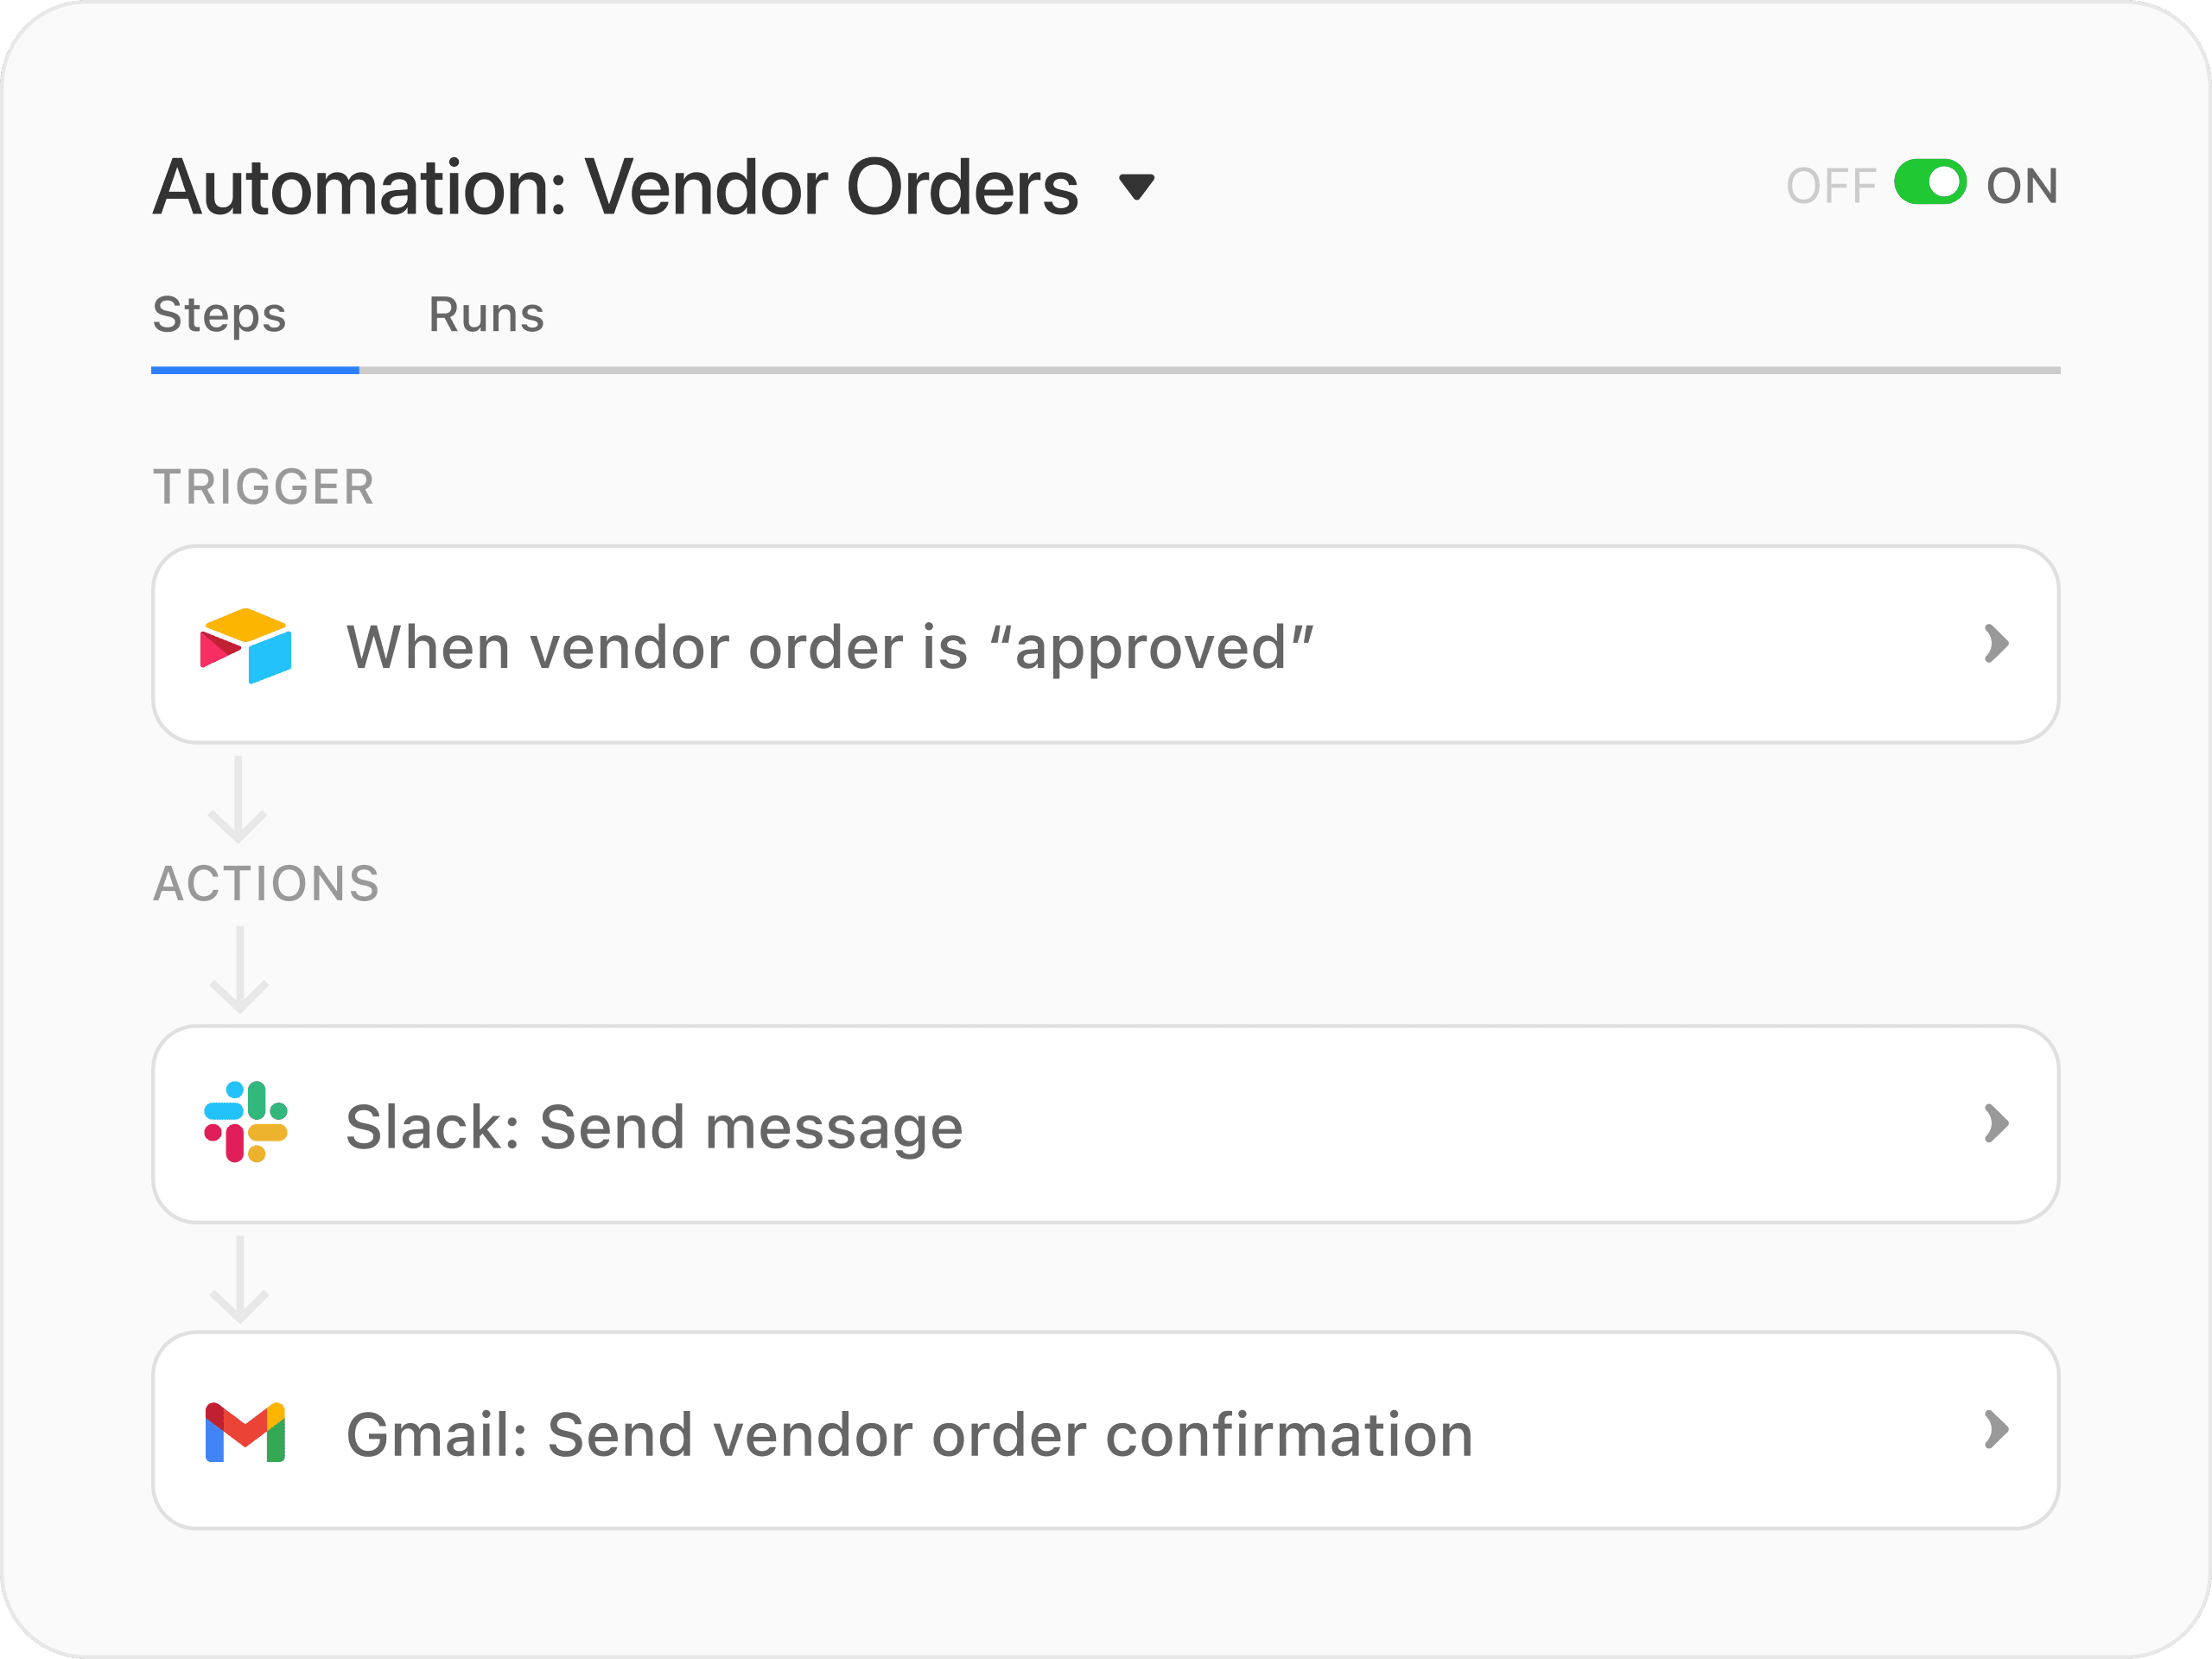Switch to the Runs tab
2212x1659 pixels.
(486, 315)
